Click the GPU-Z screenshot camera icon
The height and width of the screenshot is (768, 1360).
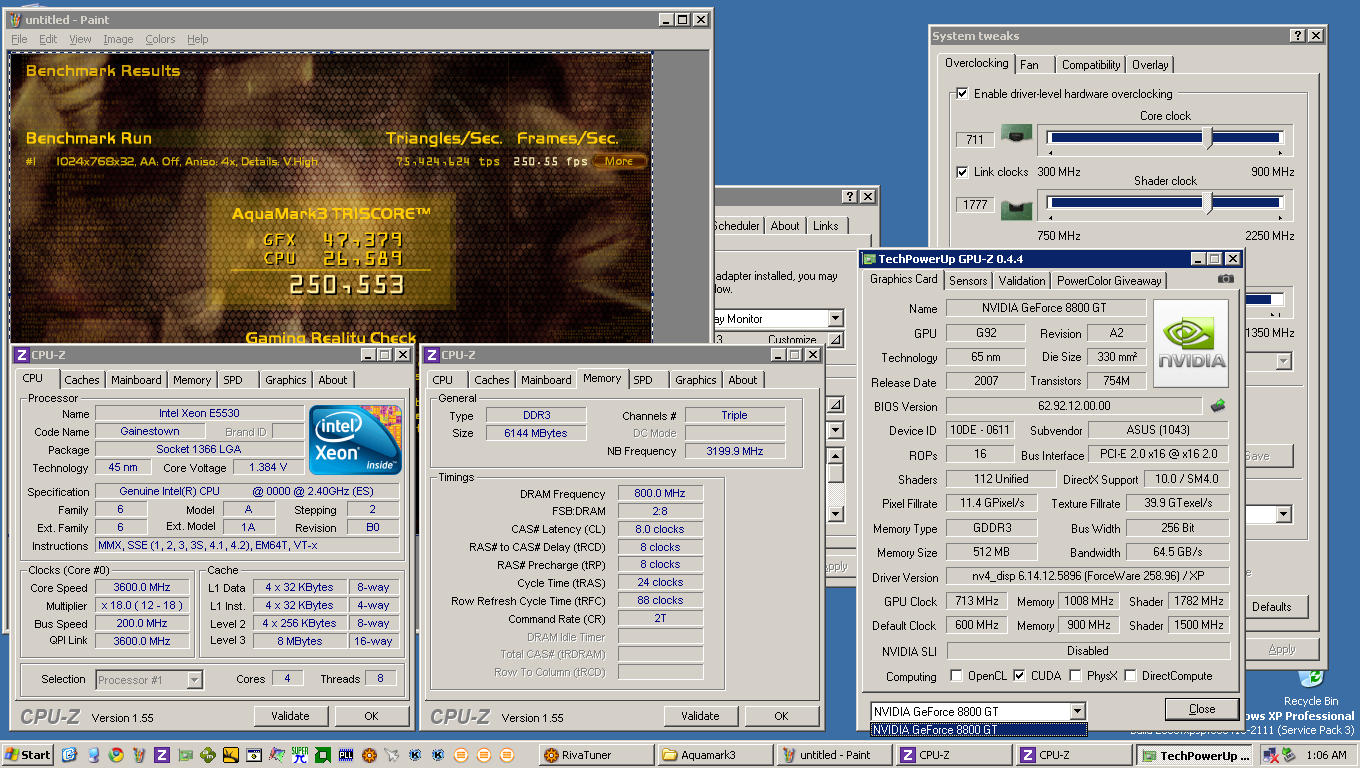coord(1226,280)
